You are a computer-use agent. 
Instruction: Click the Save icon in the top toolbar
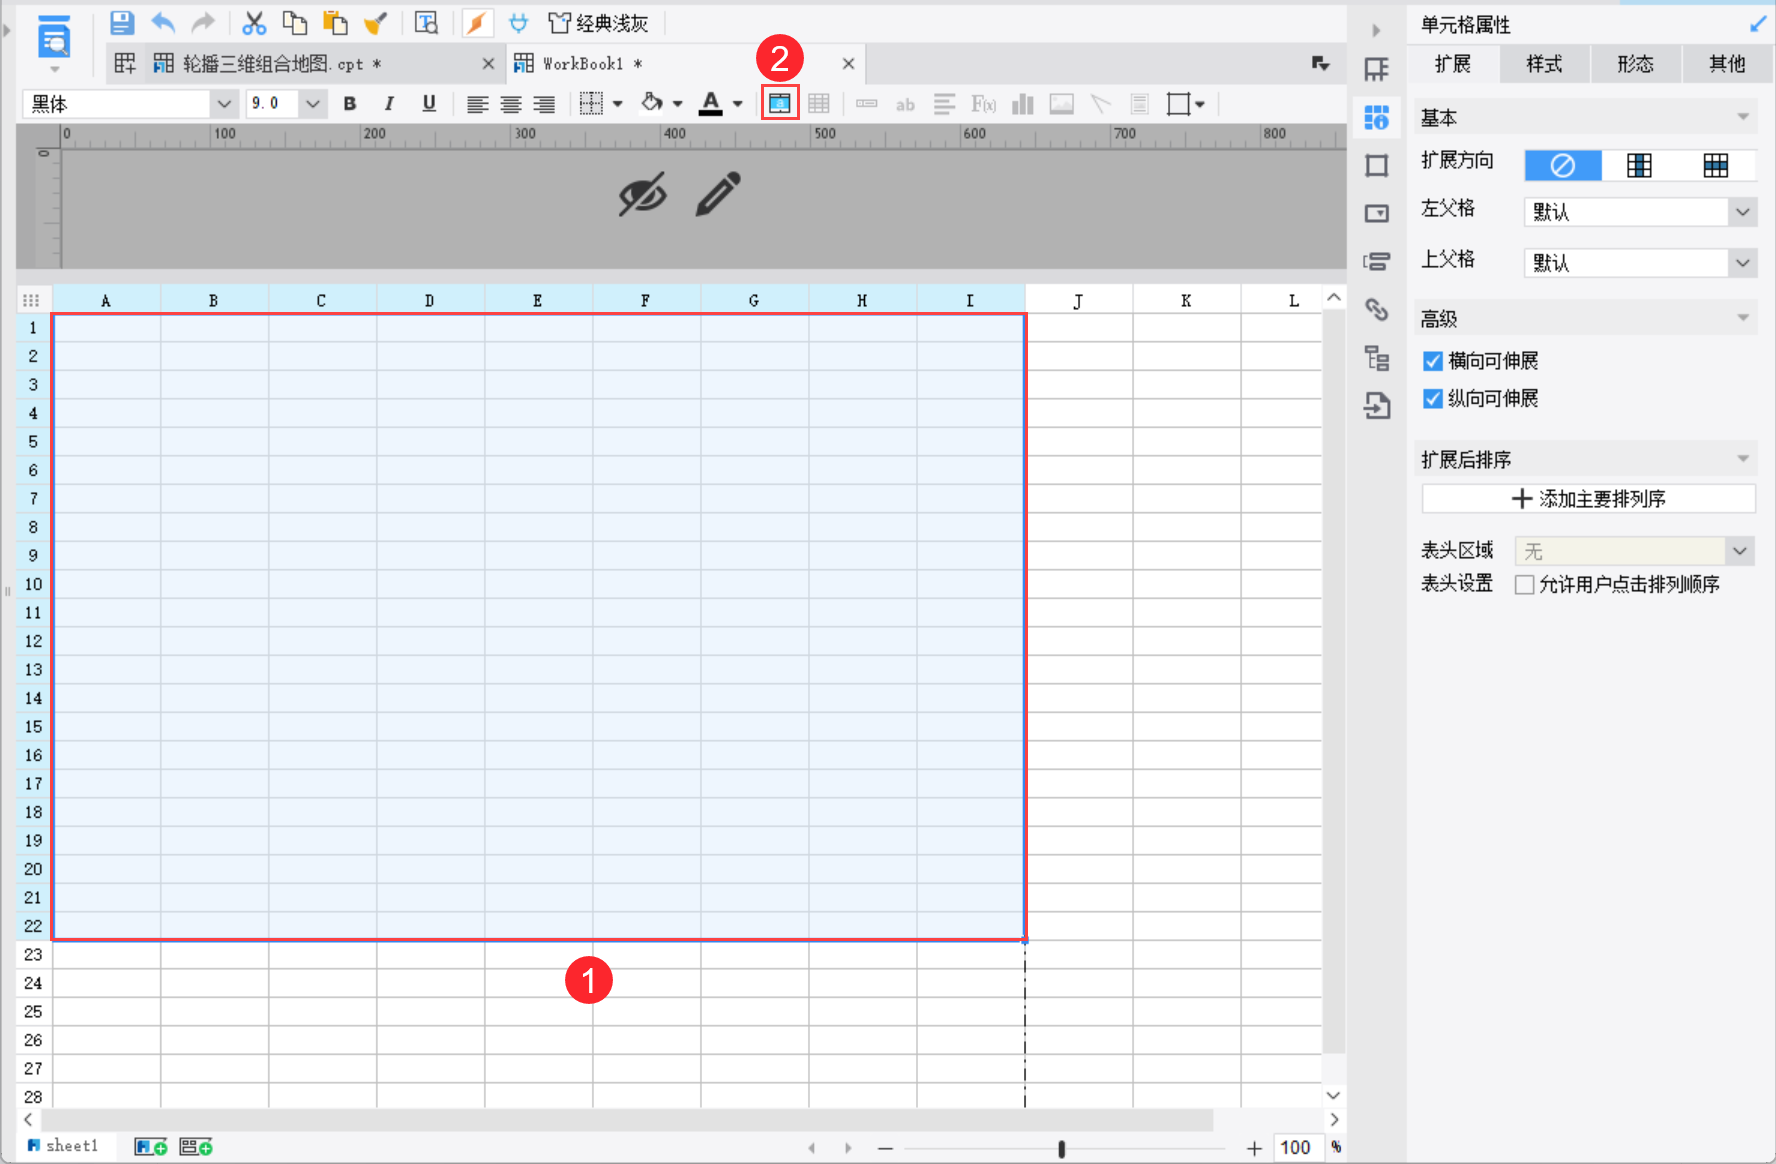(121, 23)
